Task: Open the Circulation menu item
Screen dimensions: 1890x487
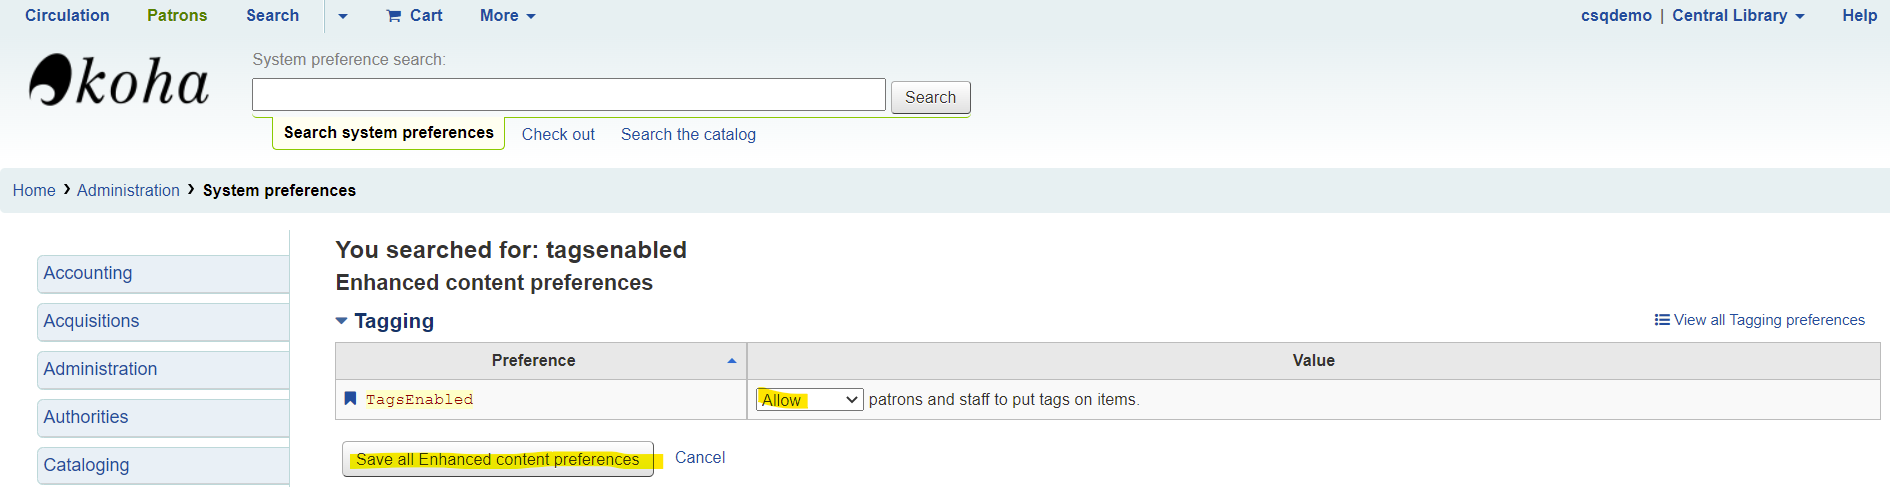Action: [x=67, y=16]
